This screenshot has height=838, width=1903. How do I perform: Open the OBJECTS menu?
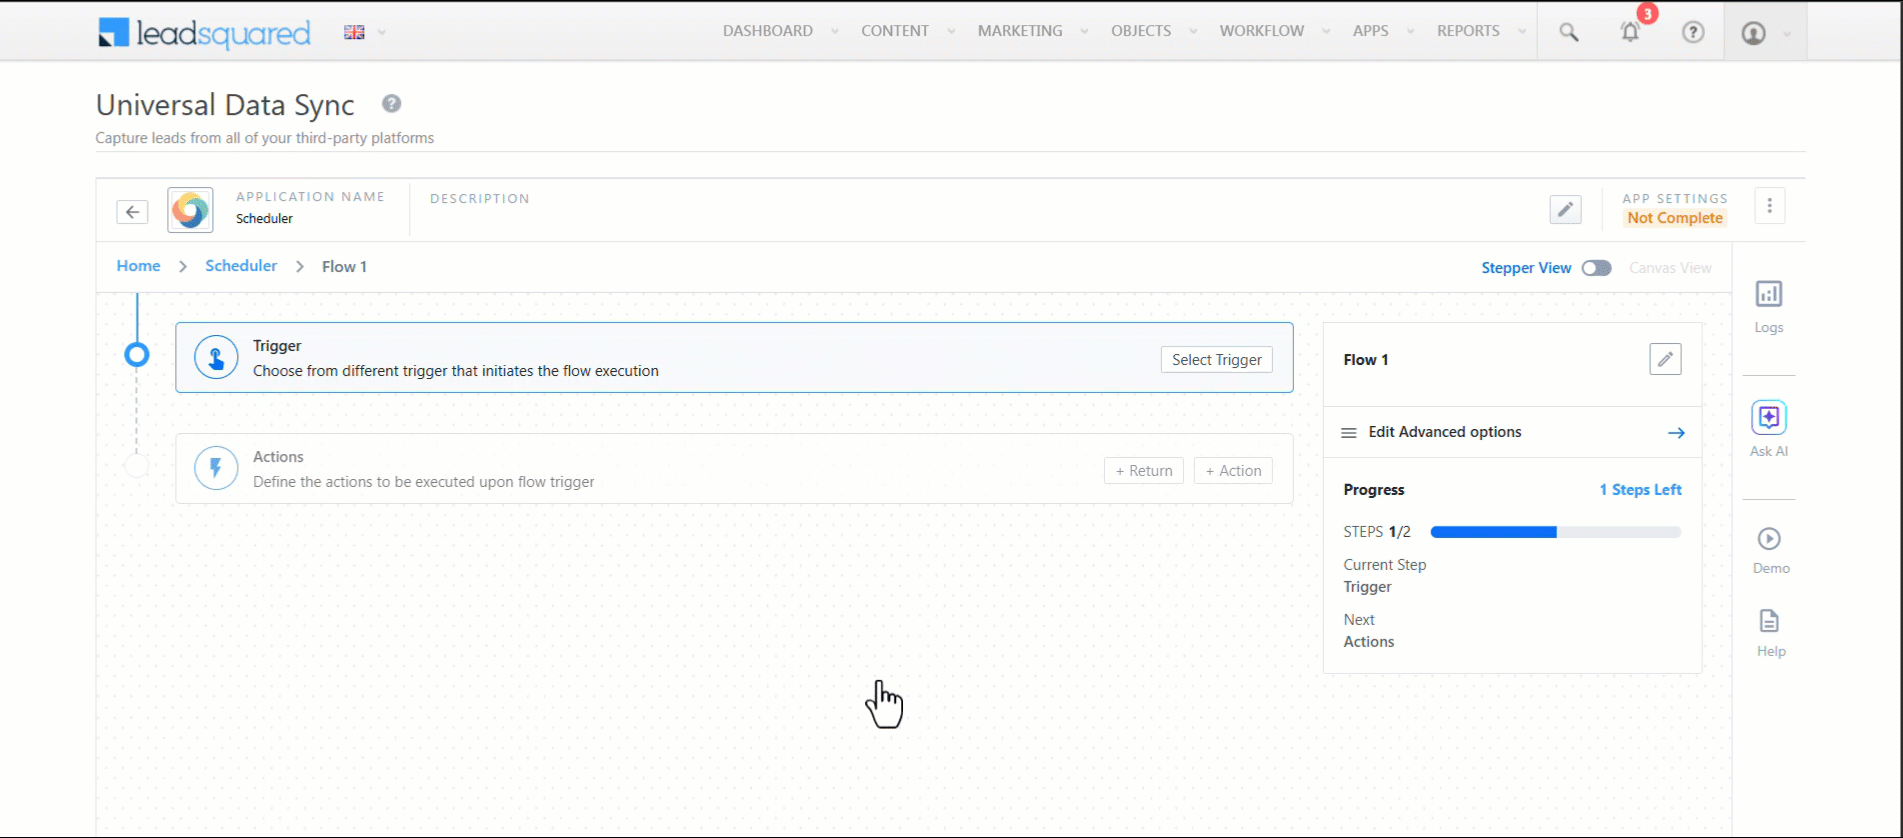click(x=1141, y=31)
